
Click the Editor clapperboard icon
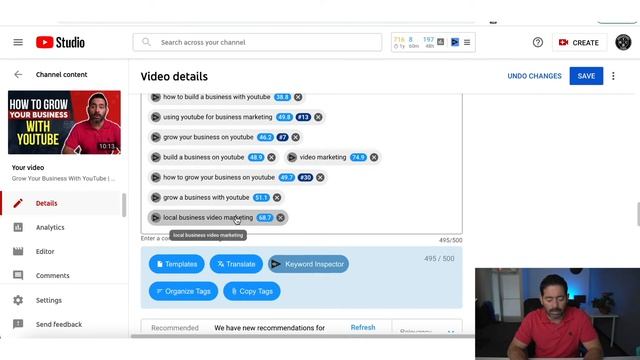[18, 251]
